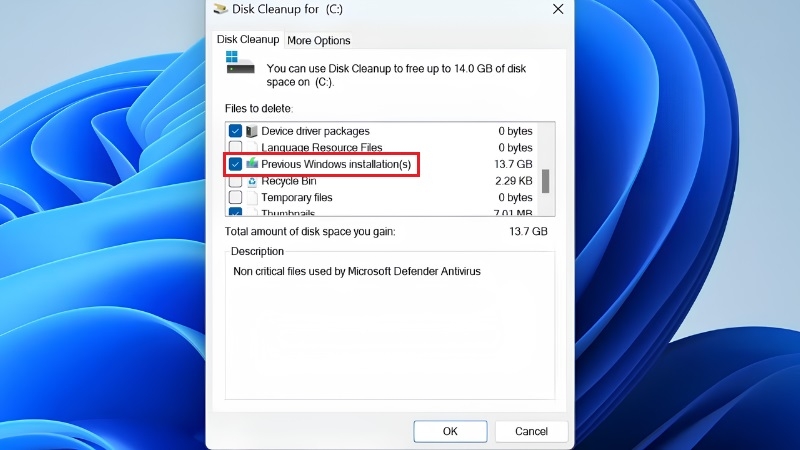The height and width of the screenshot is (450, 800).
Task: Select the Recycle Bin row text
Action: 289,181
